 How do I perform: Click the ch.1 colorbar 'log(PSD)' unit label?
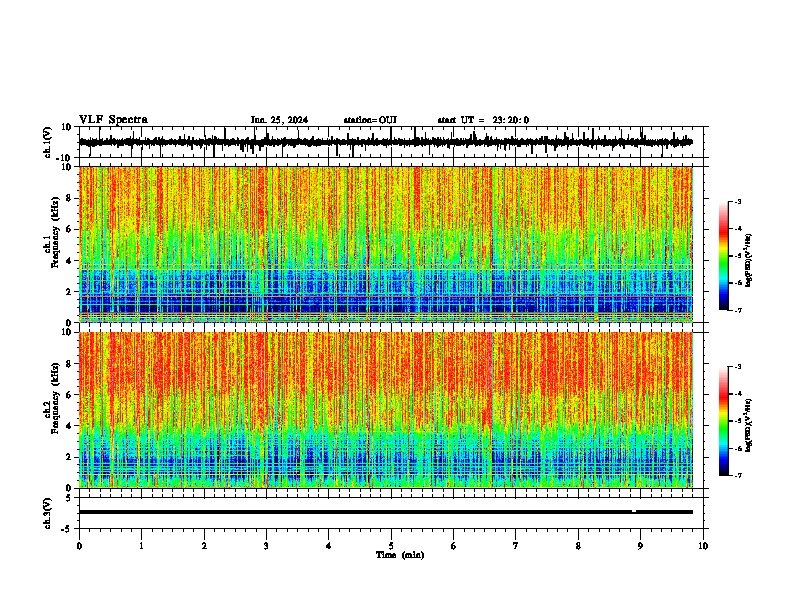749,261
